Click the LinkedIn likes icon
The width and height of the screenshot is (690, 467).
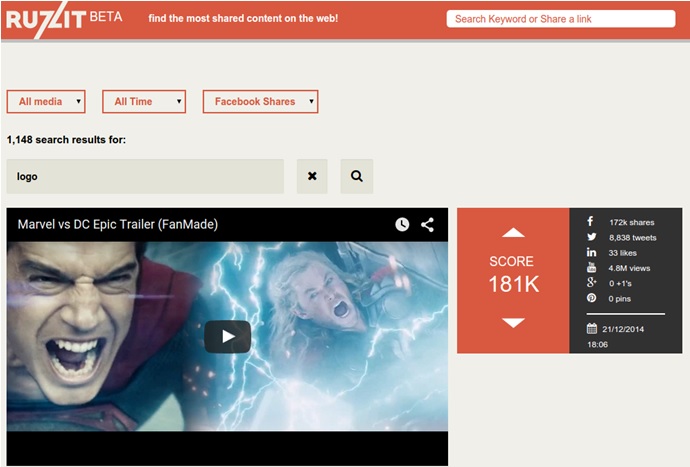click(591, 253)
